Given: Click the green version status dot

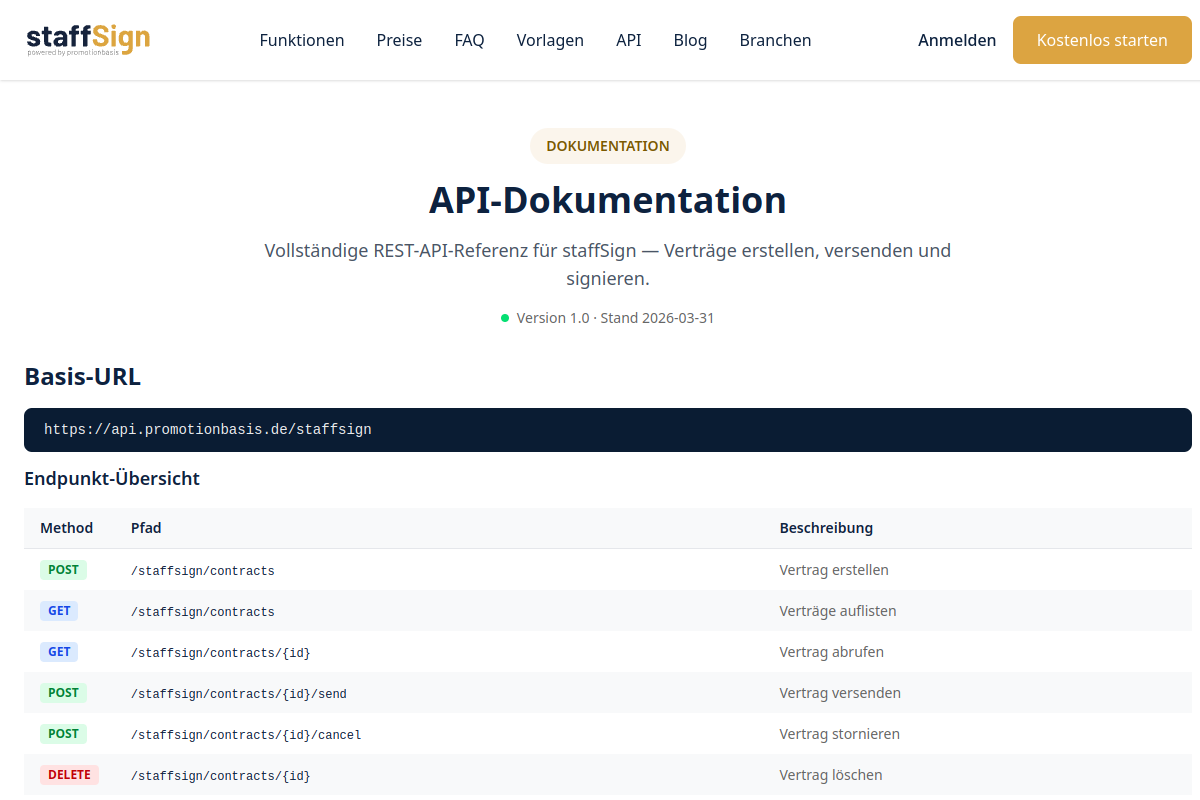Looking at the screenshot, I should [x=505, y=318].
